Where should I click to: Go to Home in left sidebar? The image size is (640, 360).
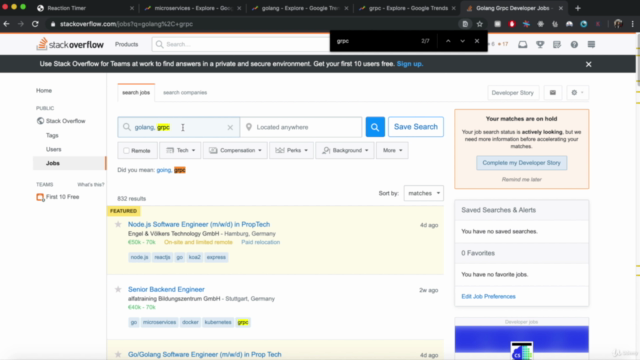(44, 91)
